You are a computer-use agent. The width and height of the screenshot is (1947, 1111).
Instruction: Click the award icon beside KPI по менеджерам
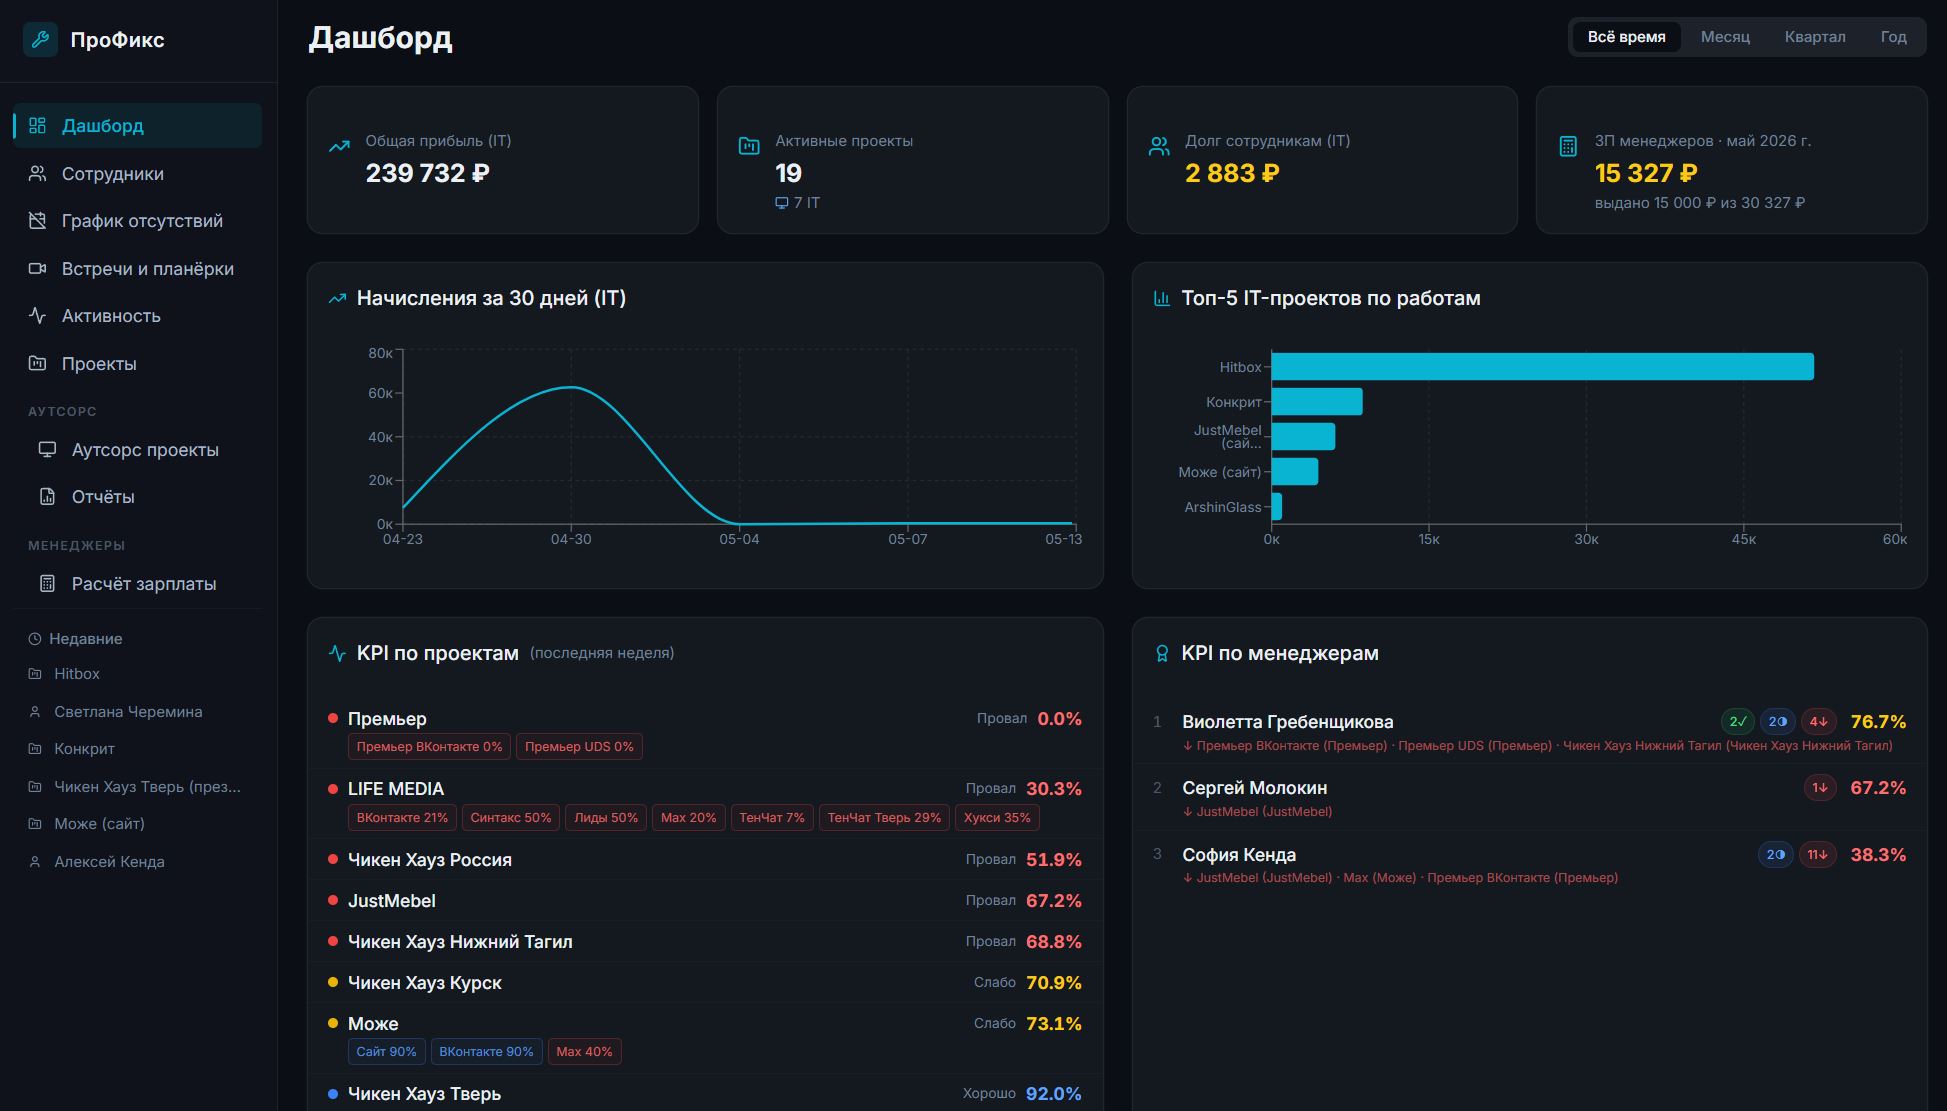(1162, 653)
